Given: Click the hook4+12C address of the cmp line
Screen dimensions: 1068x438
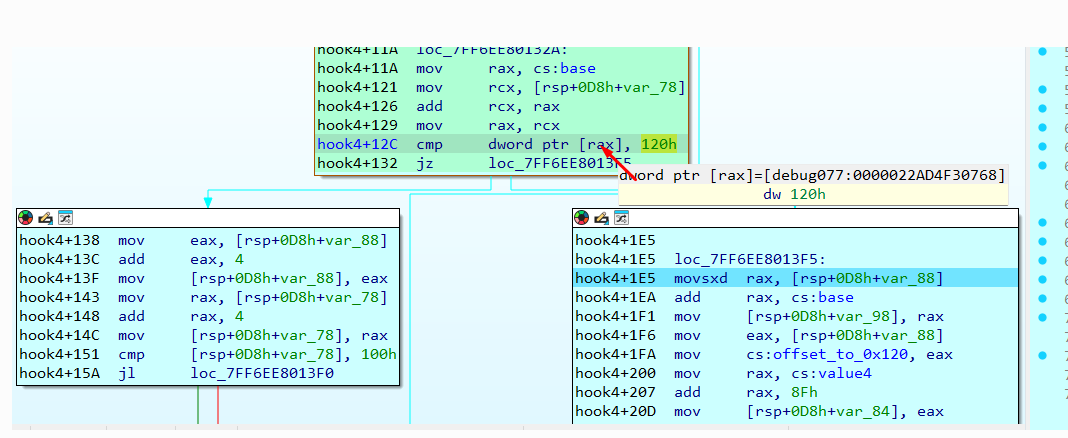Looking at the screenshot, I should click(358, 144).
